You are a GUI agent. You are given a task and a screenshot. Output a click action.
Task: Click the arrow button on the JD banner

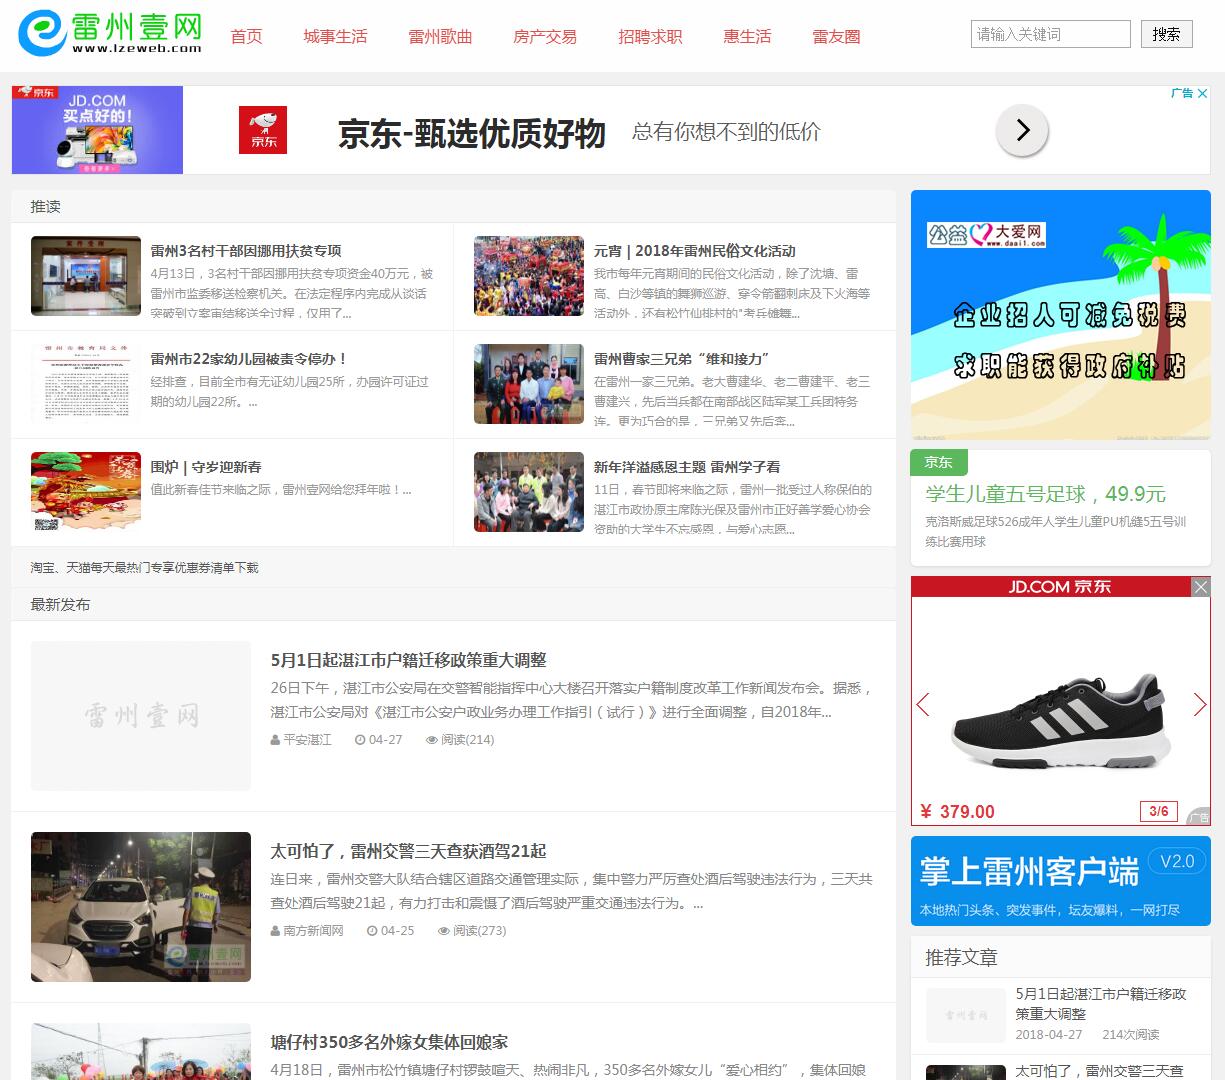click(1022, 130)
